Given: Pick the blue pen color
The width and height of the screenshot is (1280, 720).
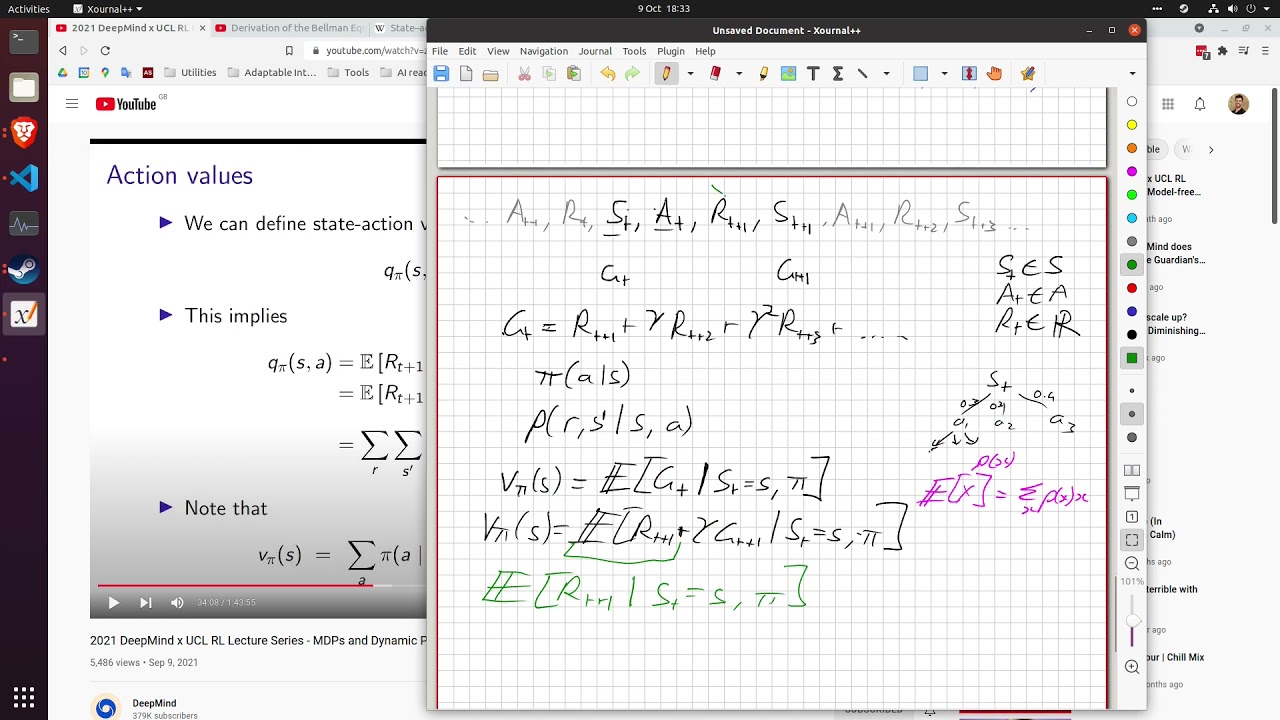Looking at the screenshot, I should point(1132,311).
